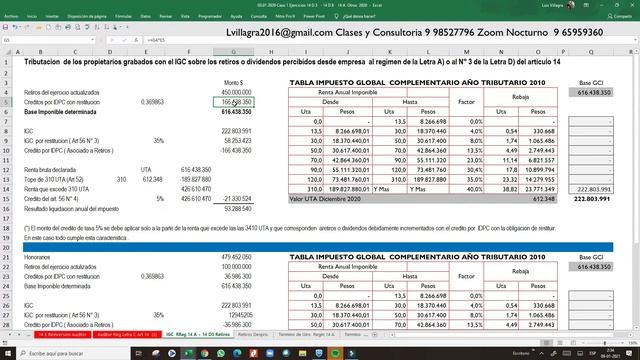
Task: Open the Datos ribbon tab
Action: pyautogui.click(x=145, y=16)
